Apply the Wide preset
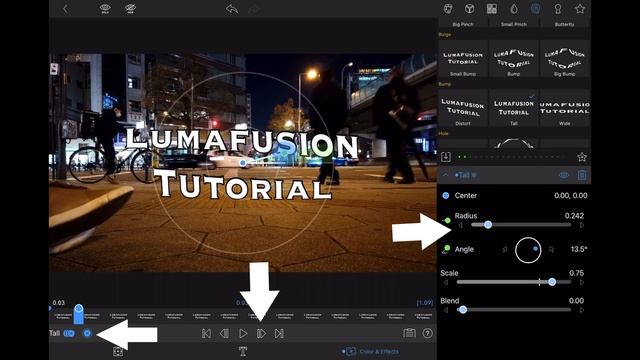 point(564,108)
